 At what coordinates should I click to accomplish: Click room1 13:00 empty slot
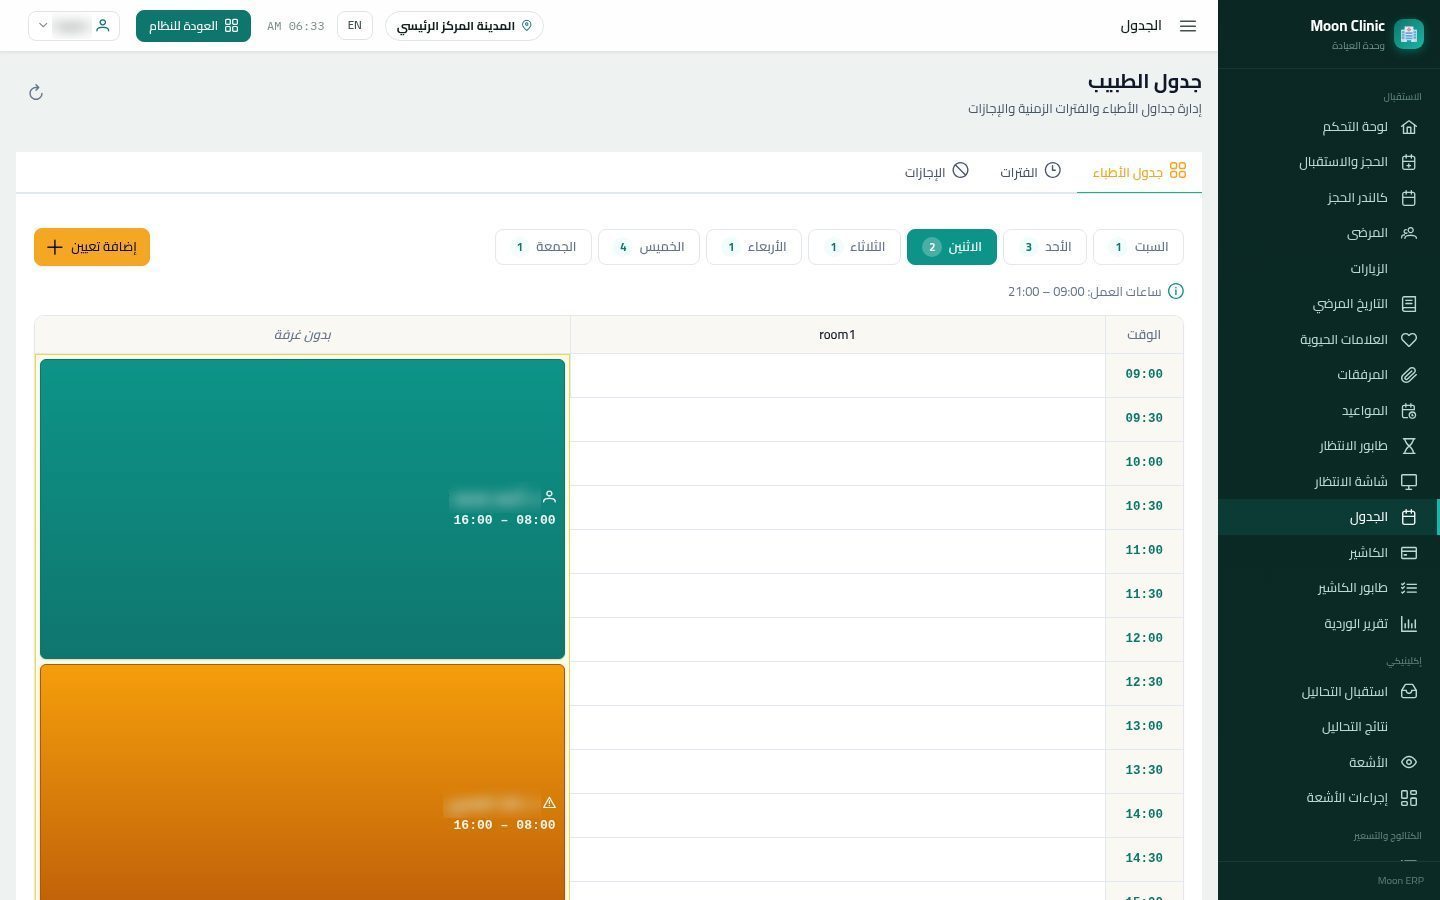838,727
